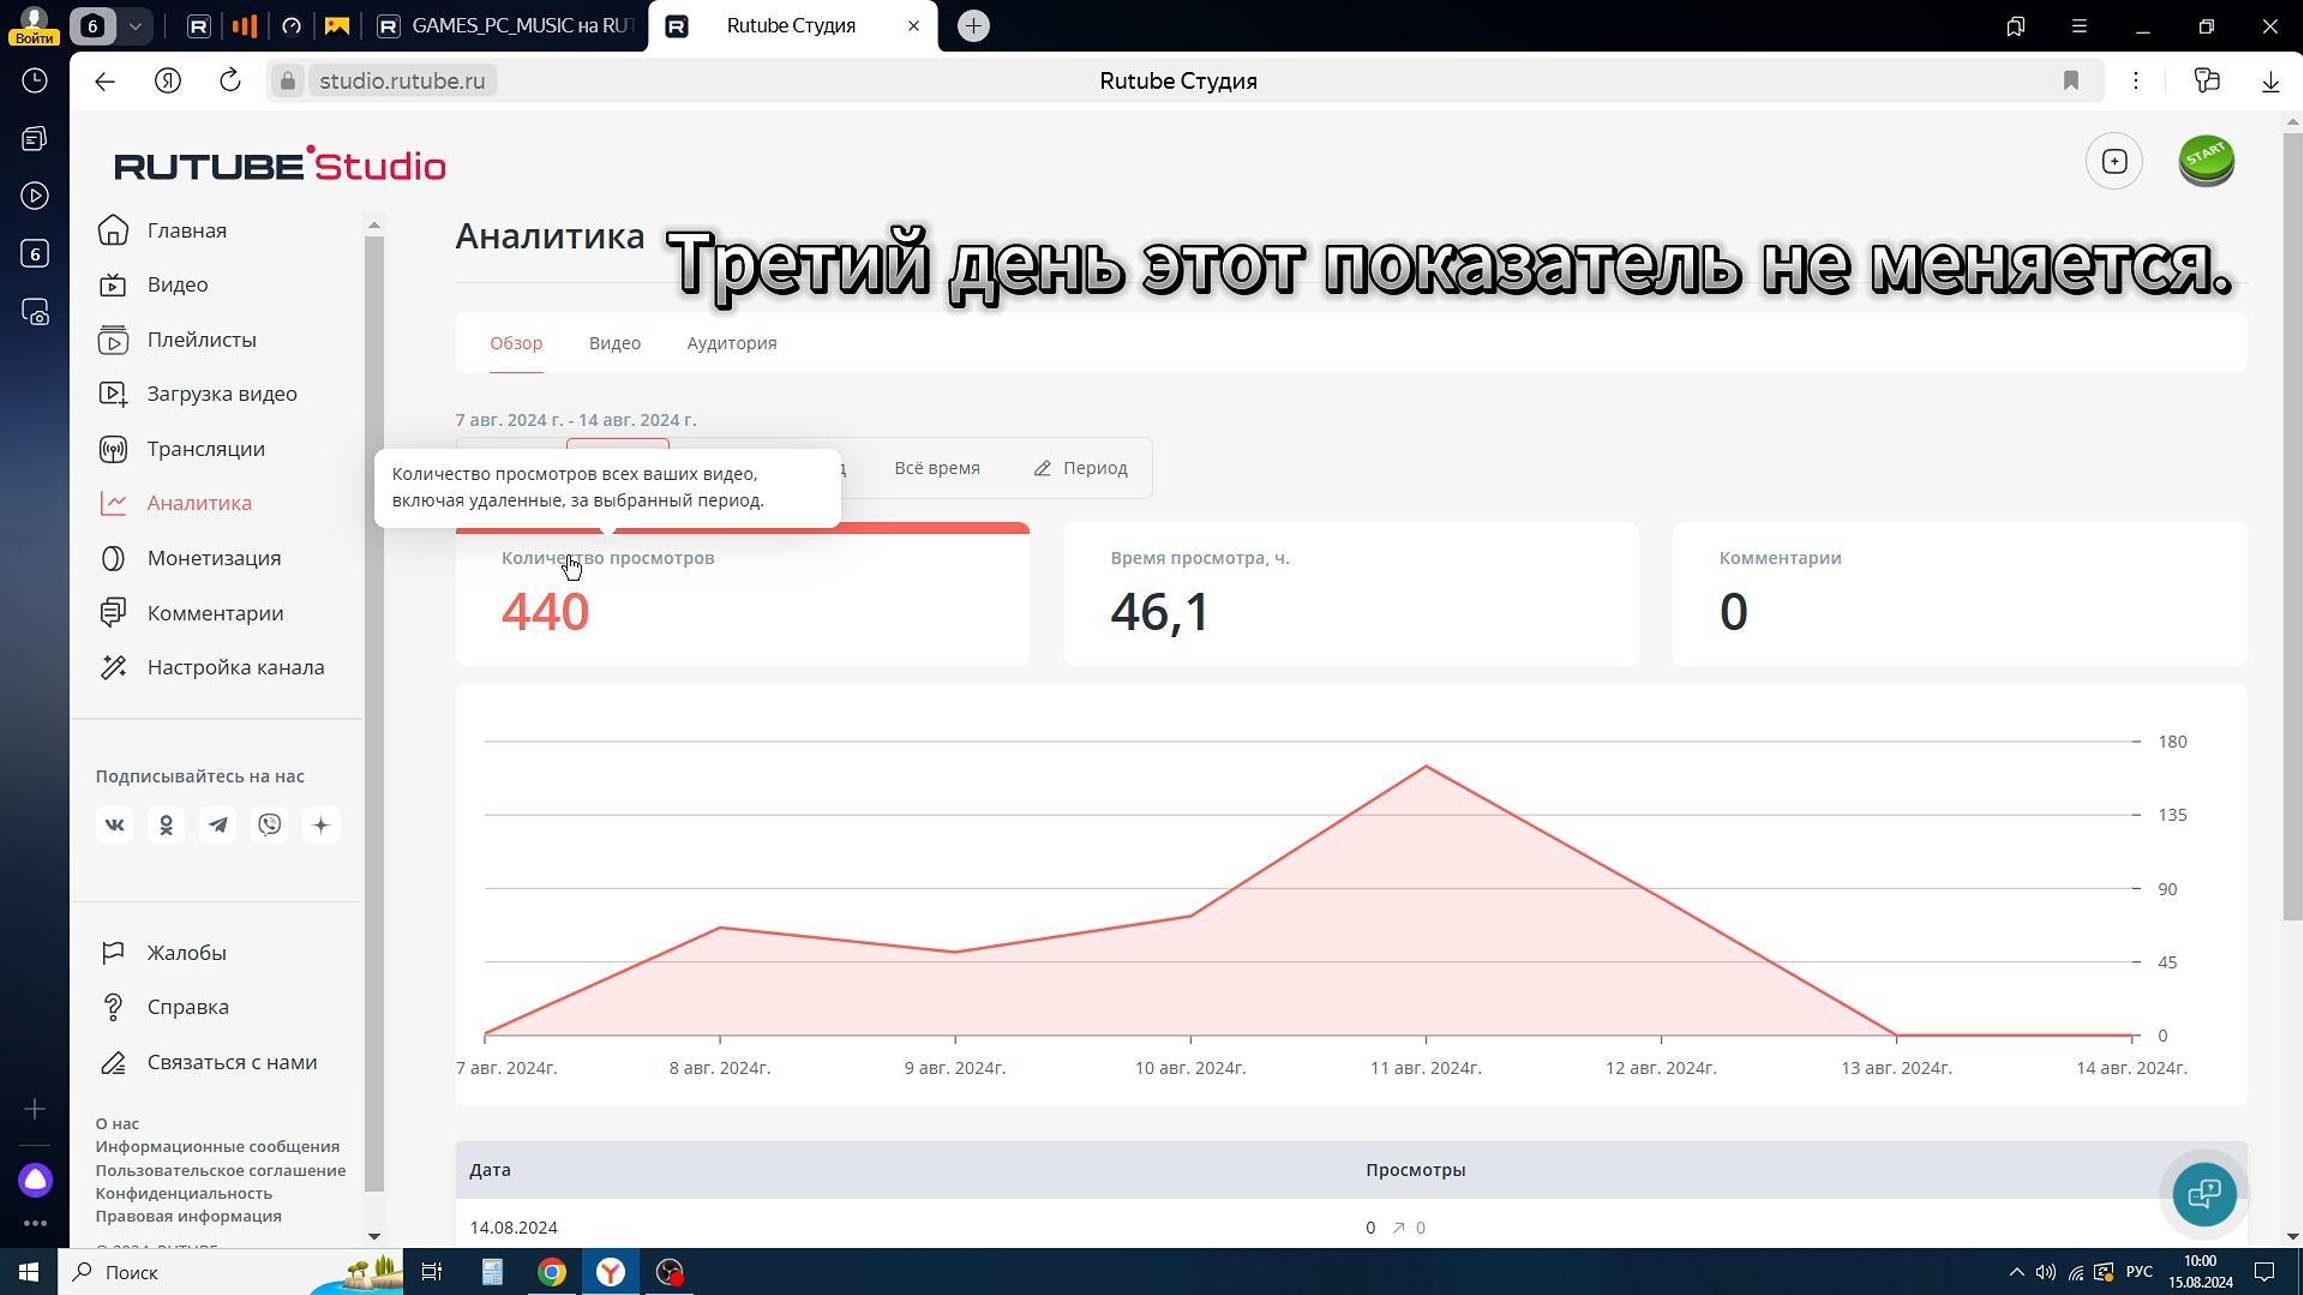Expand the tab group dropdown arrow
This screenshot has width=2303, height=1295.
(x=134, y=26)
